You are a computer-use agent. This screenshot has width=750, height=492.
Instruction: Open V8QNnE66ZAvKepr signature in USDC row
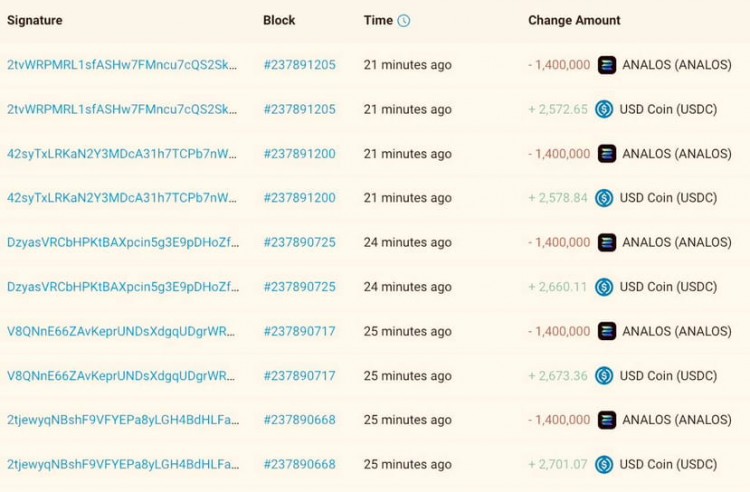(121, 376)
